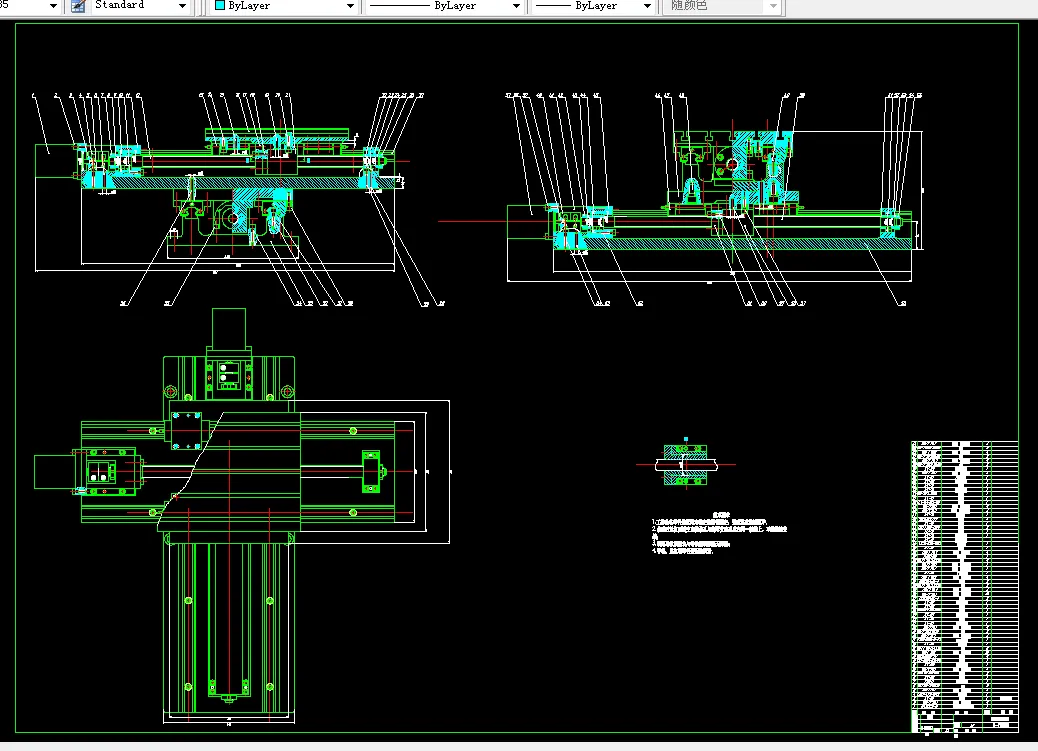Open the disabled 随颜色 plot style dropdown
The image size is (1038, 751).
pos(773,6)
